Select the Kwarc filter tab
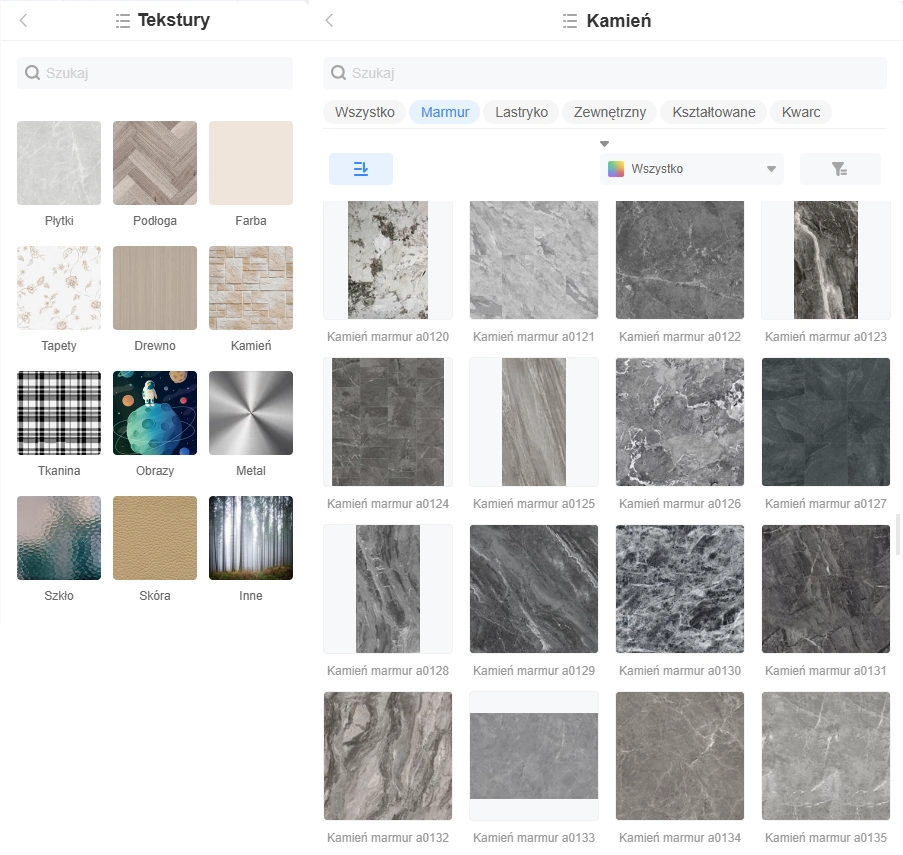This screenshot has height=855, width=903. click(x=801, y=112)
